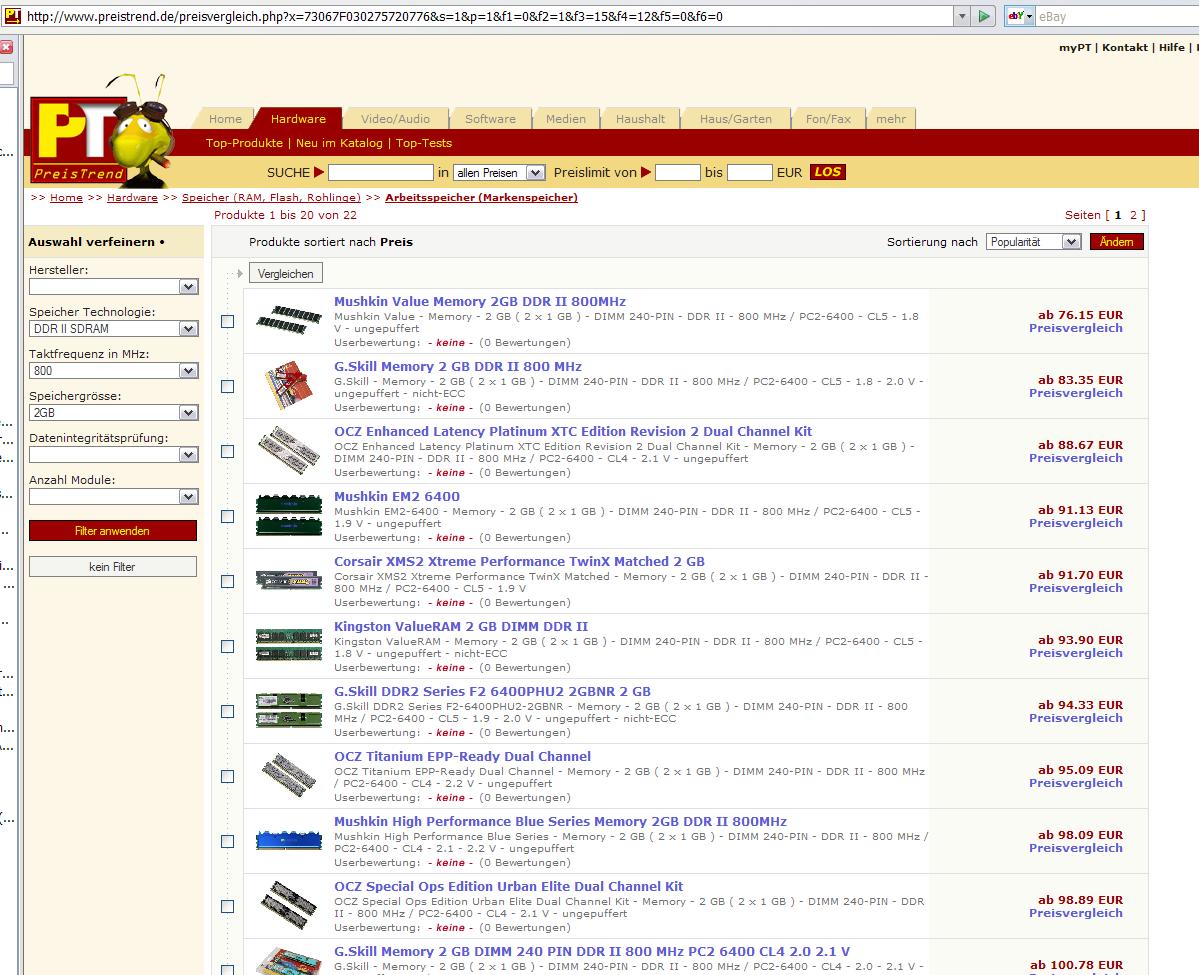Switch to the Hardware tab

click(298, 119)
